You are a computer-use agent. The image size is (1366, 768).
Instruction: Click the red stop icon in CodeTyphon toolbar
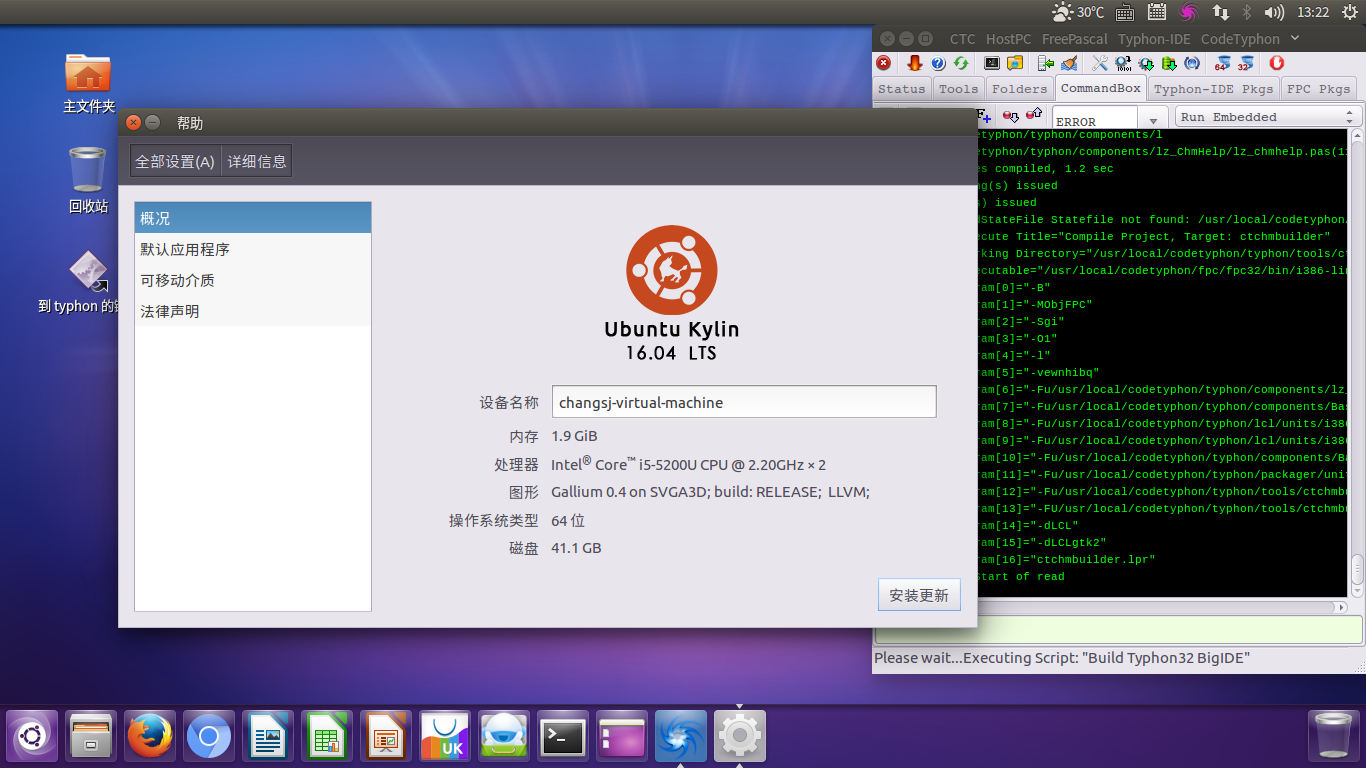pos(884,63)
